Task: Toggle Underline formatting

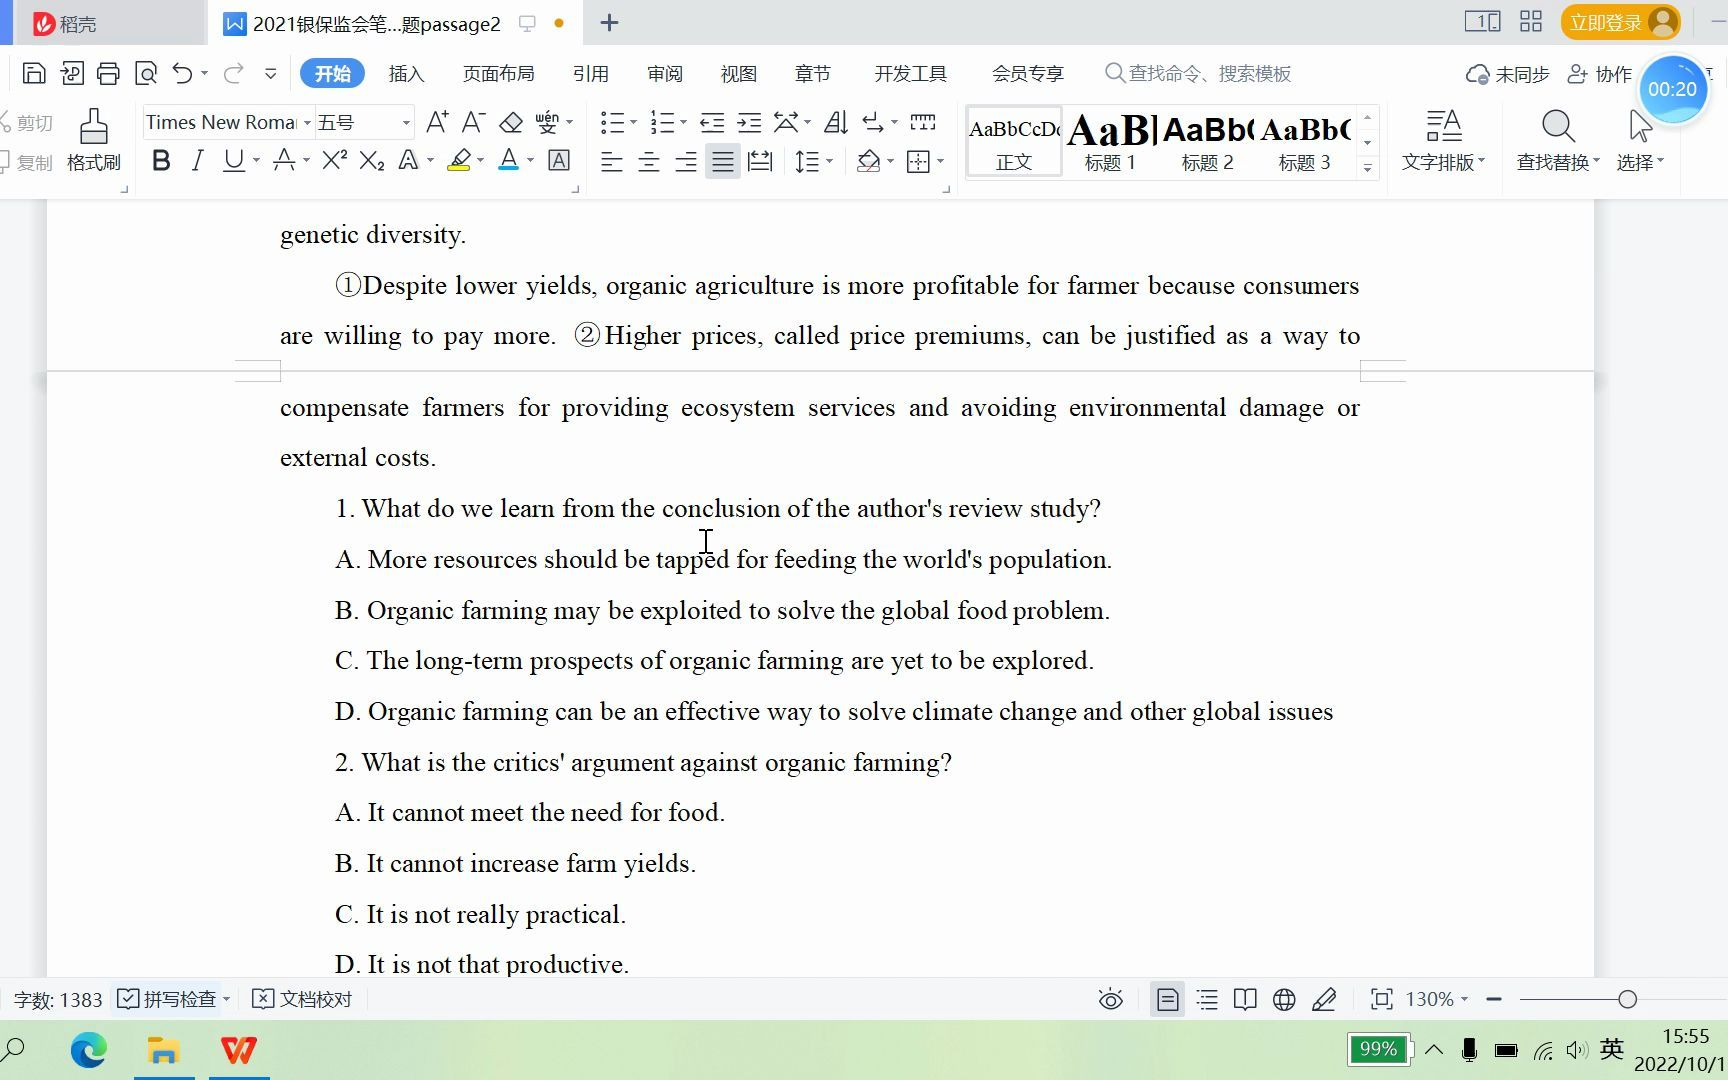Action: click(233, 160)
